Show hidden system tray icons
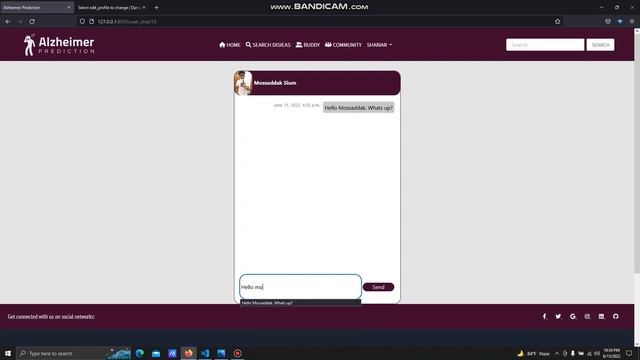640x360 pixels. (557, 353)
